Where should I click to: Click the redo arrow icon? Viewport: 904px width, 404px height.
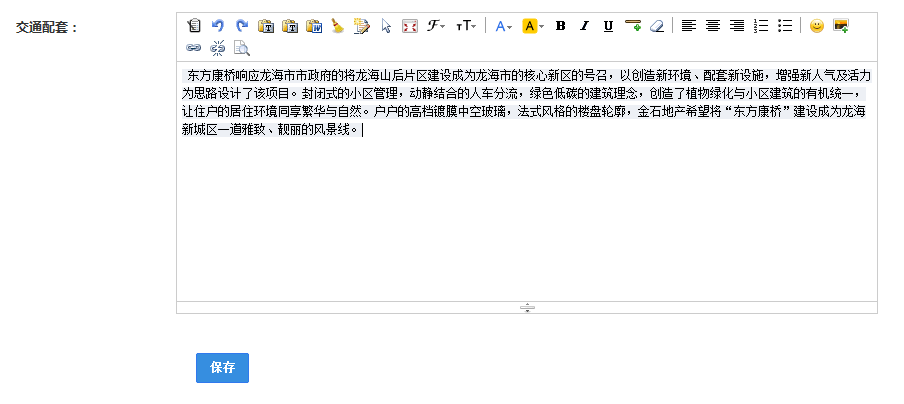241,26
